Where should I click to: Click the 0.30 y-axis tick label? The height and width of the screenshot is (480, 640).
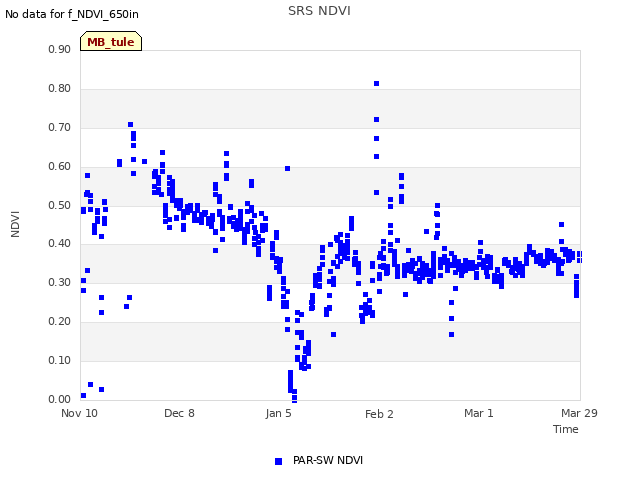click(60, 282)
